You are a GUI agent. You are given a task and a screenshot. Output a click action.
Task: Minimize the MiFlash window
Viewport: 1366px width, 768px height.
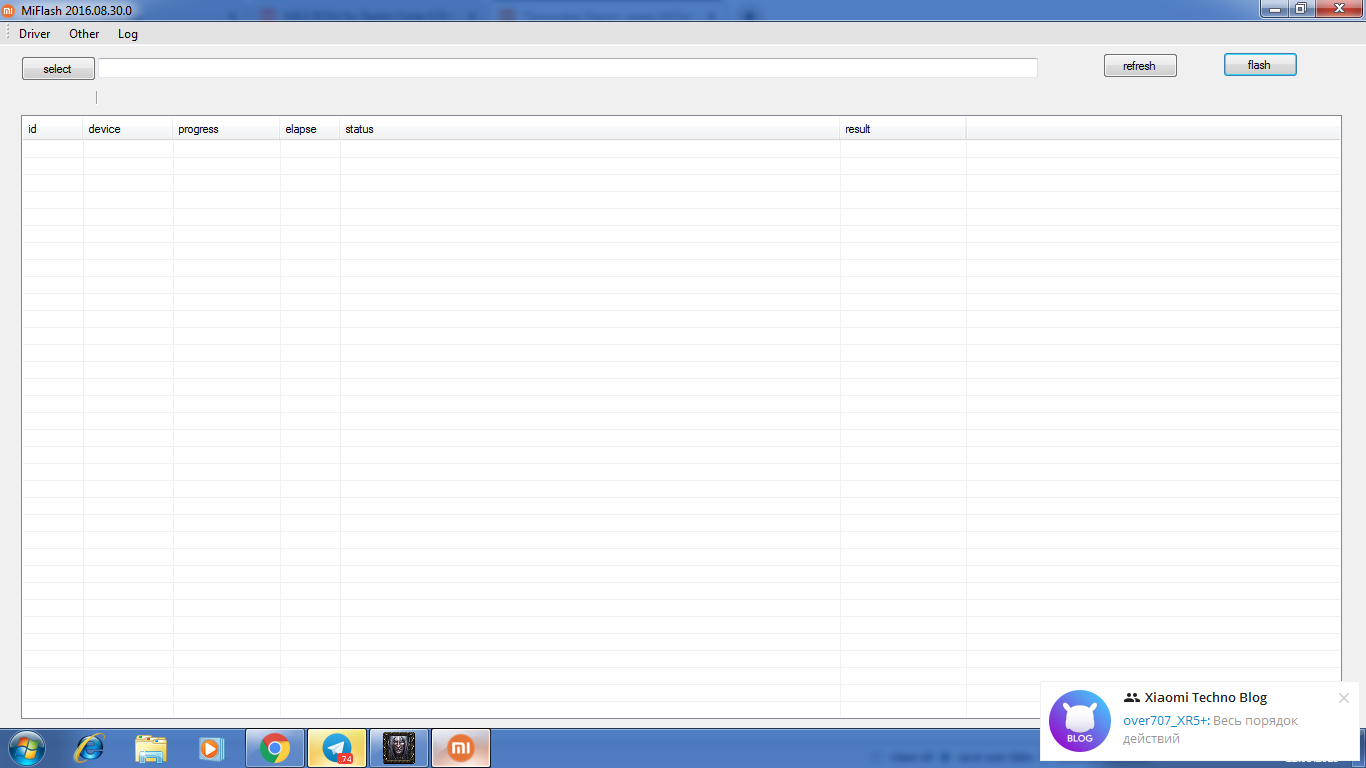[x=1274, y=8]
